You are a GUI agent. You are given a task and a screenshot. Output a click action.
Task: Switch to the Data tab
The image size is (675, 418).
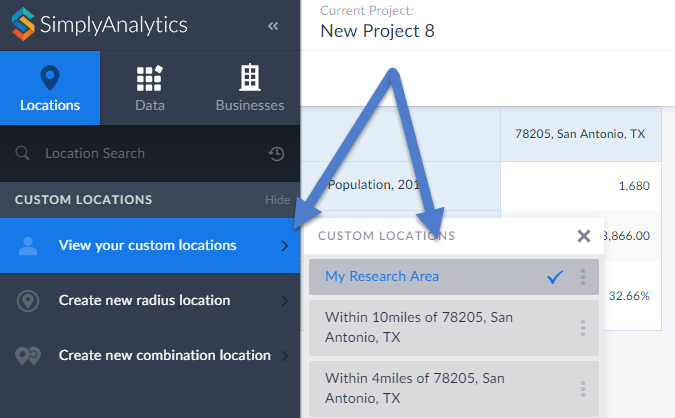tap(150, 88)
